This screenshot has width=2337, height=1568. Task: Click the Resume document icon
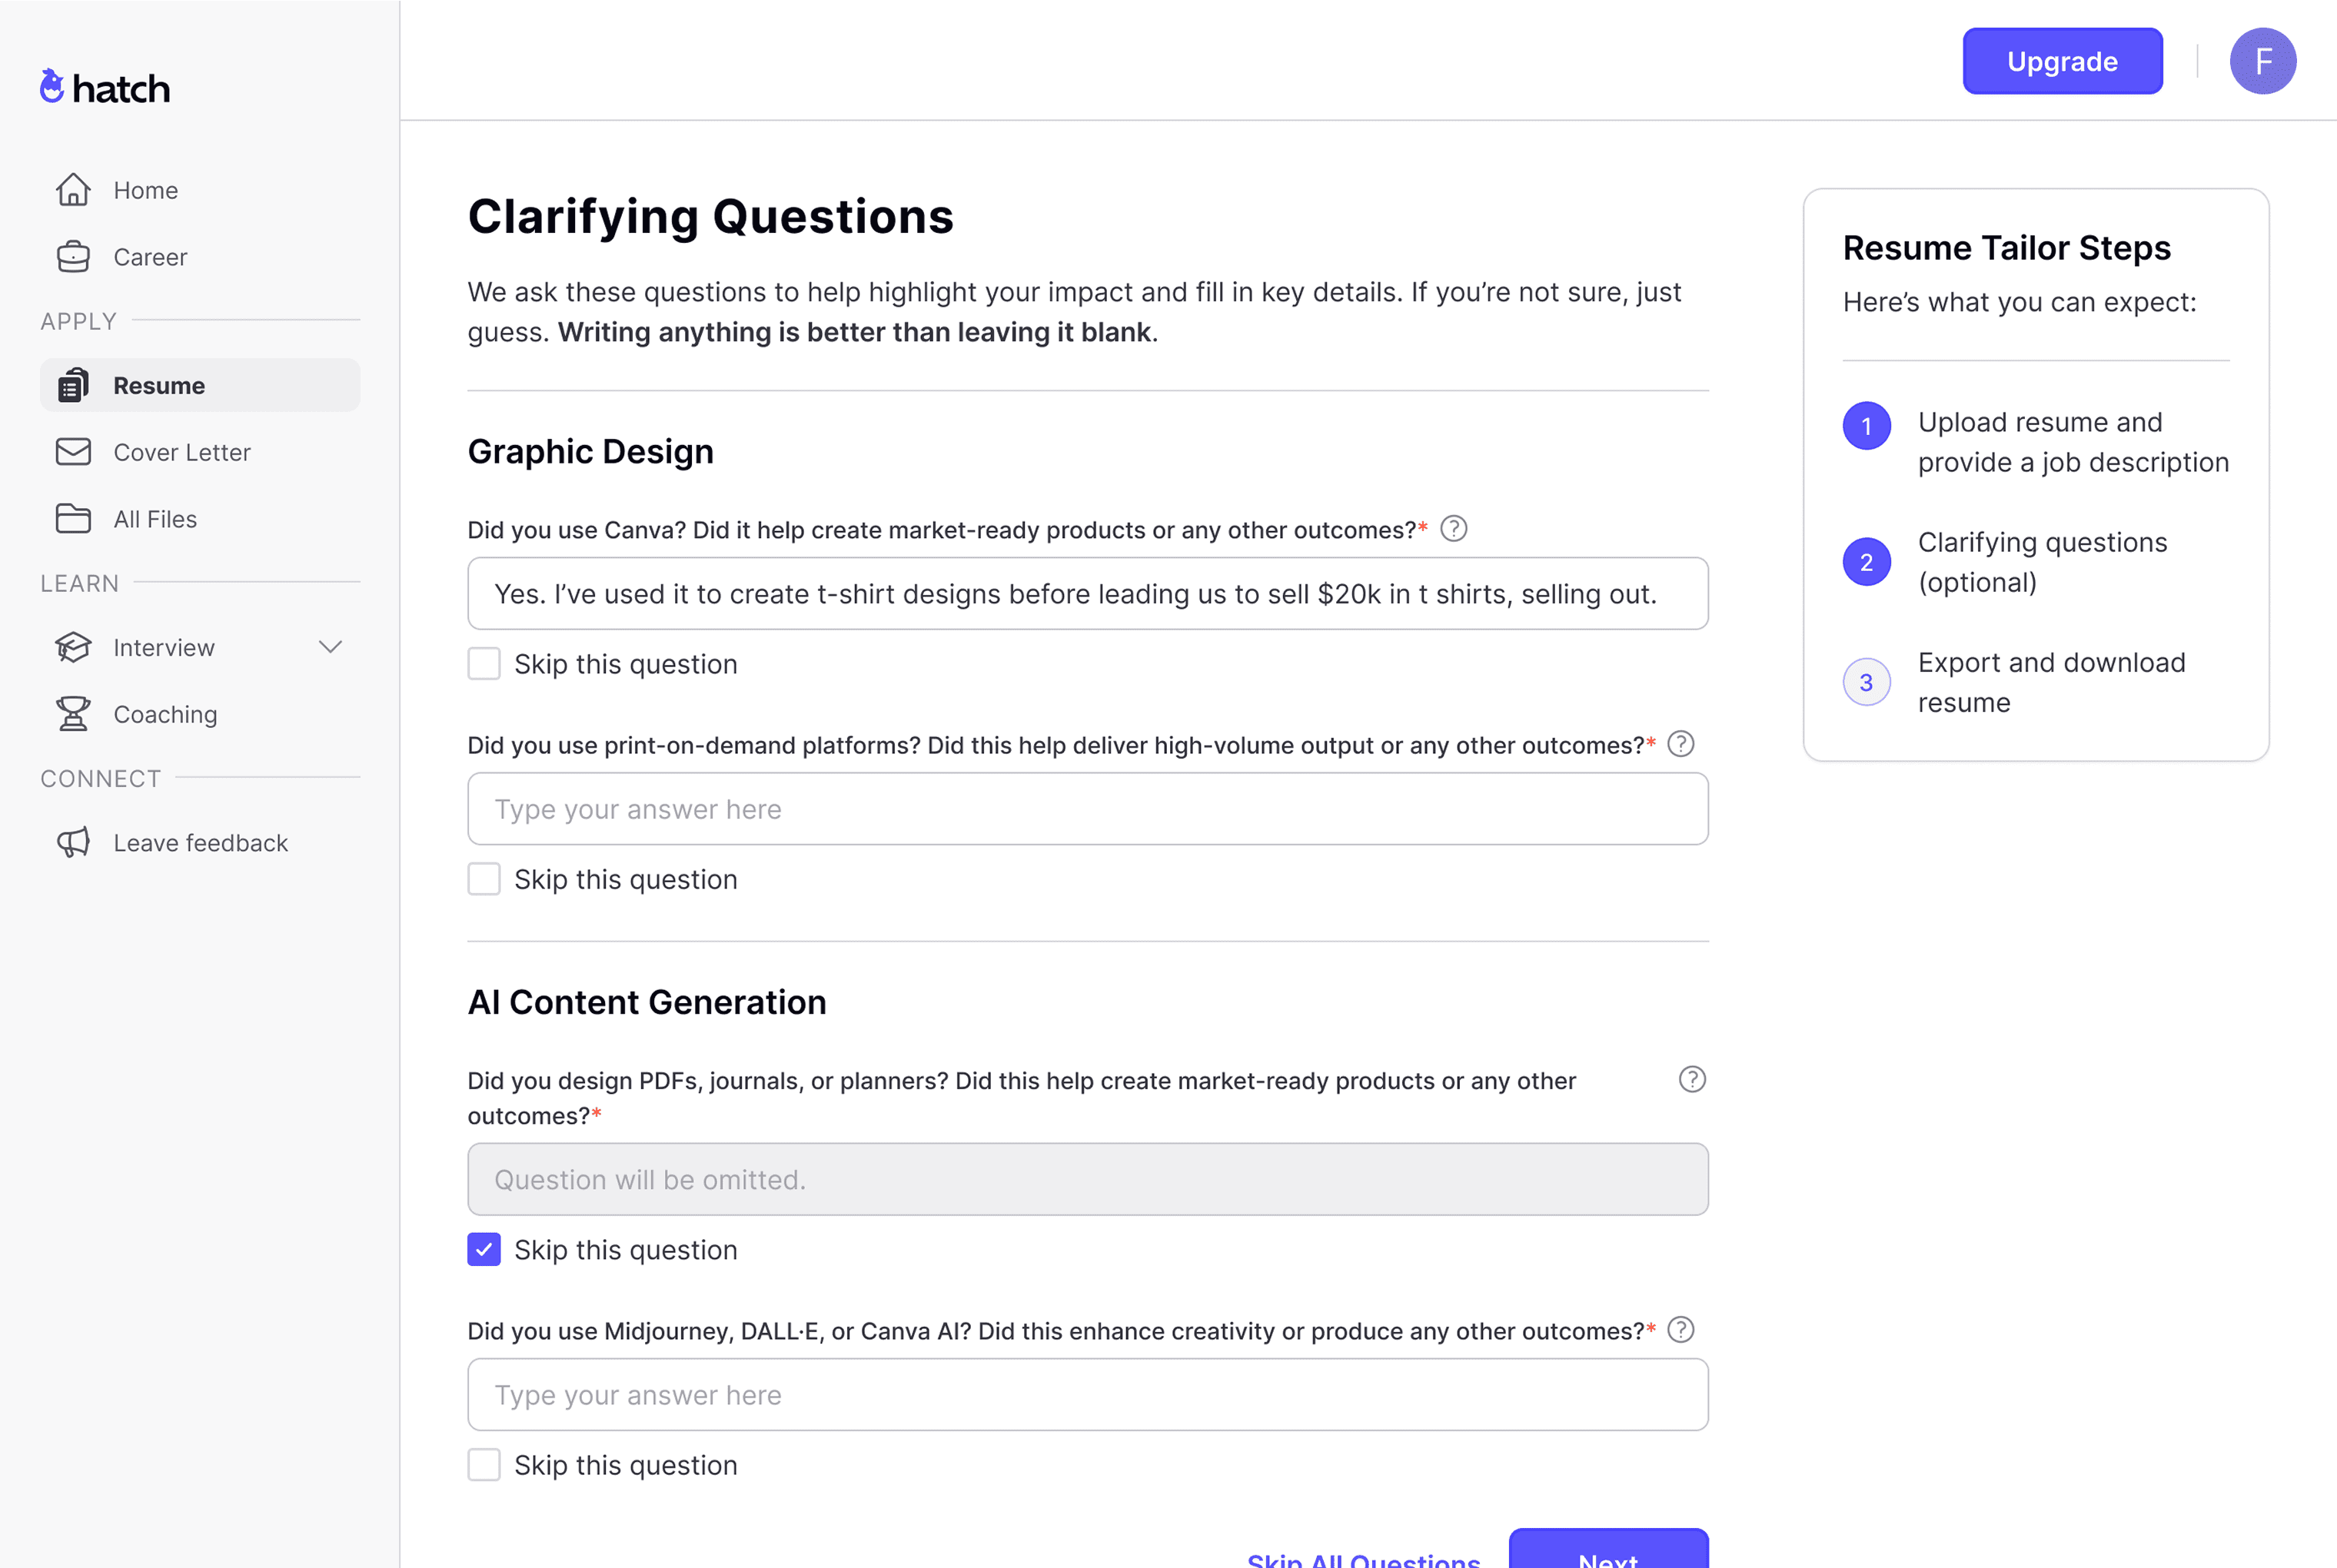coord(73,385)
